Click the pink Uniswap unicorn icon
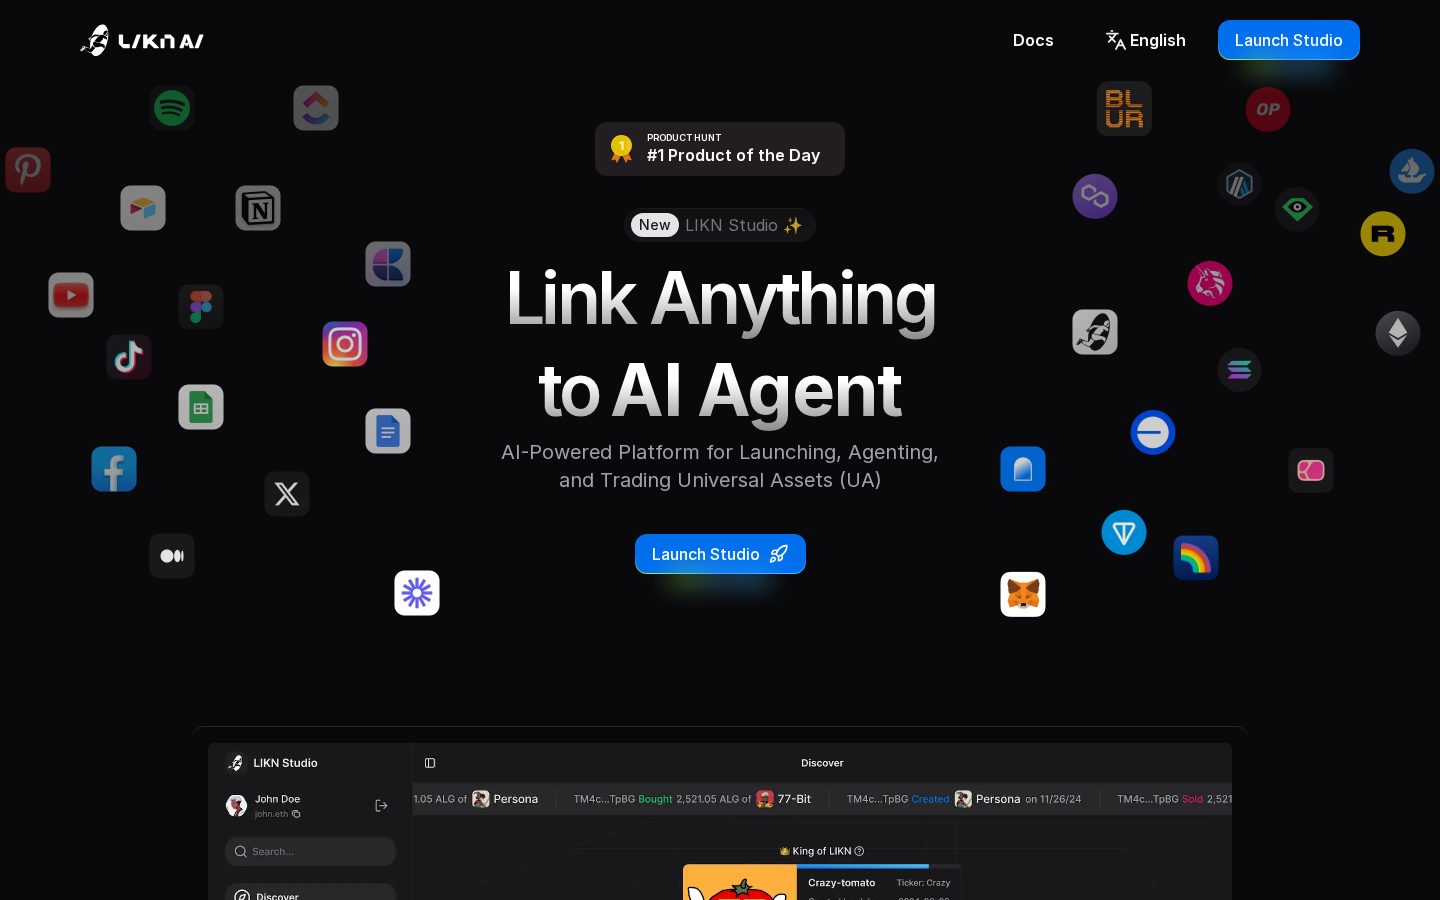Image resolution: width=1440 pixels, height=900 pixels. tap(1210, 283)
